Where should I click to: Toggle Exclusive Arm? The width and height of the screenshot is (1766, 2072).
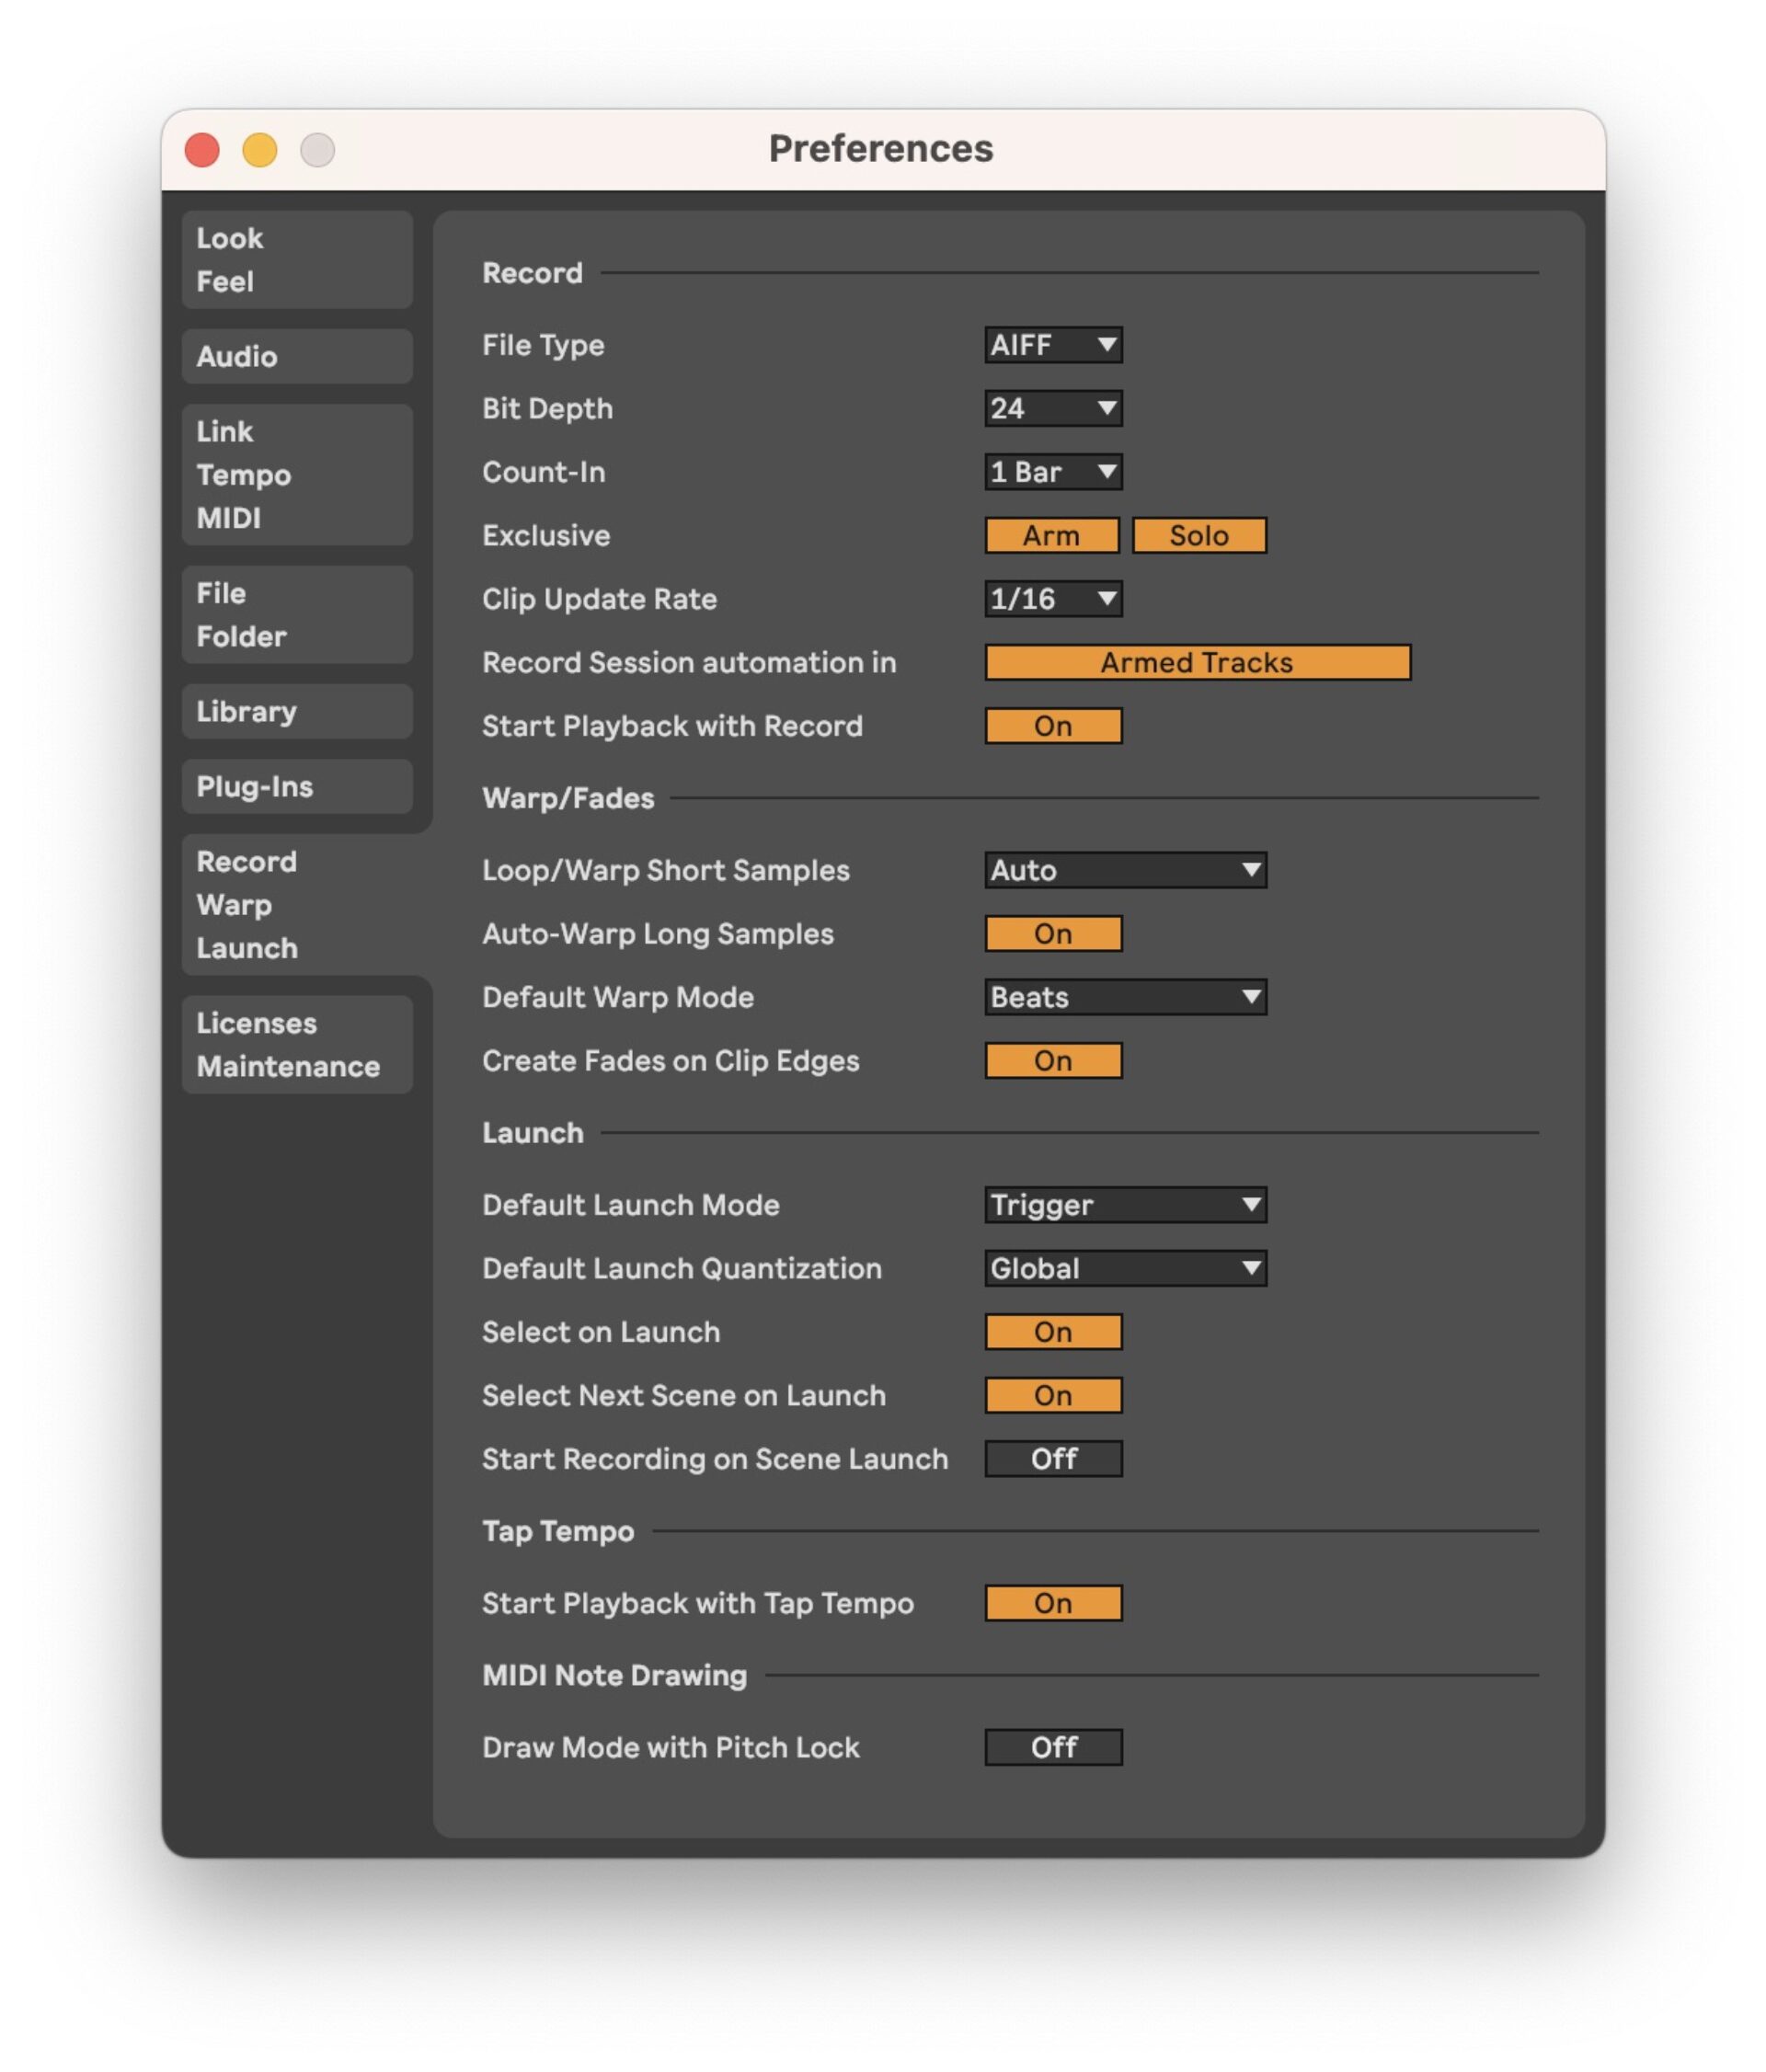(x=1051, y=535)
